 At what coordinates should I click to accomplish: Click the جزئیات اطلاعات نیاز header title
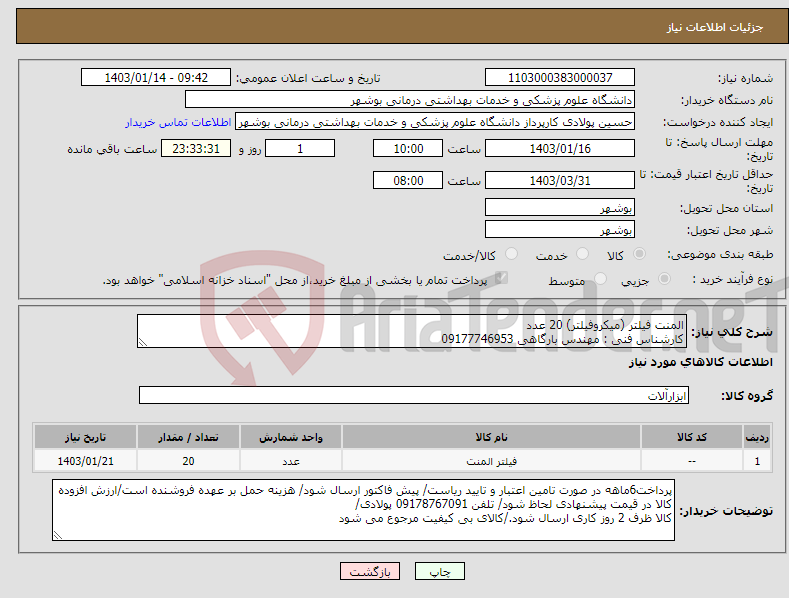point(715,27)
